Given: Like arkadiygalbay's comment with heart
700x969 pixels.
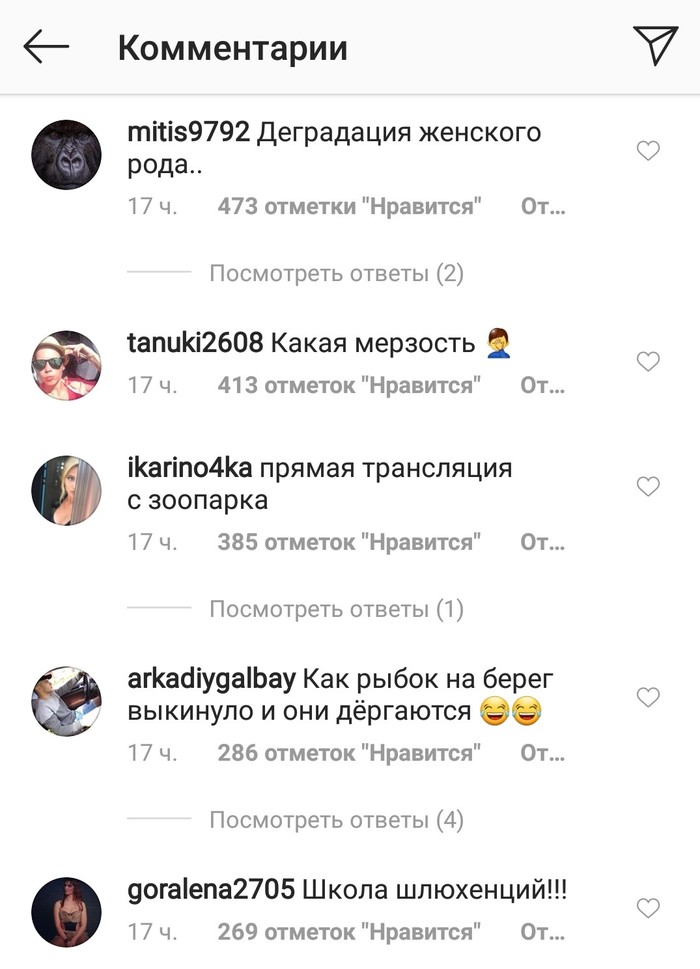Looking at the screenshot, I should point(648,697).
